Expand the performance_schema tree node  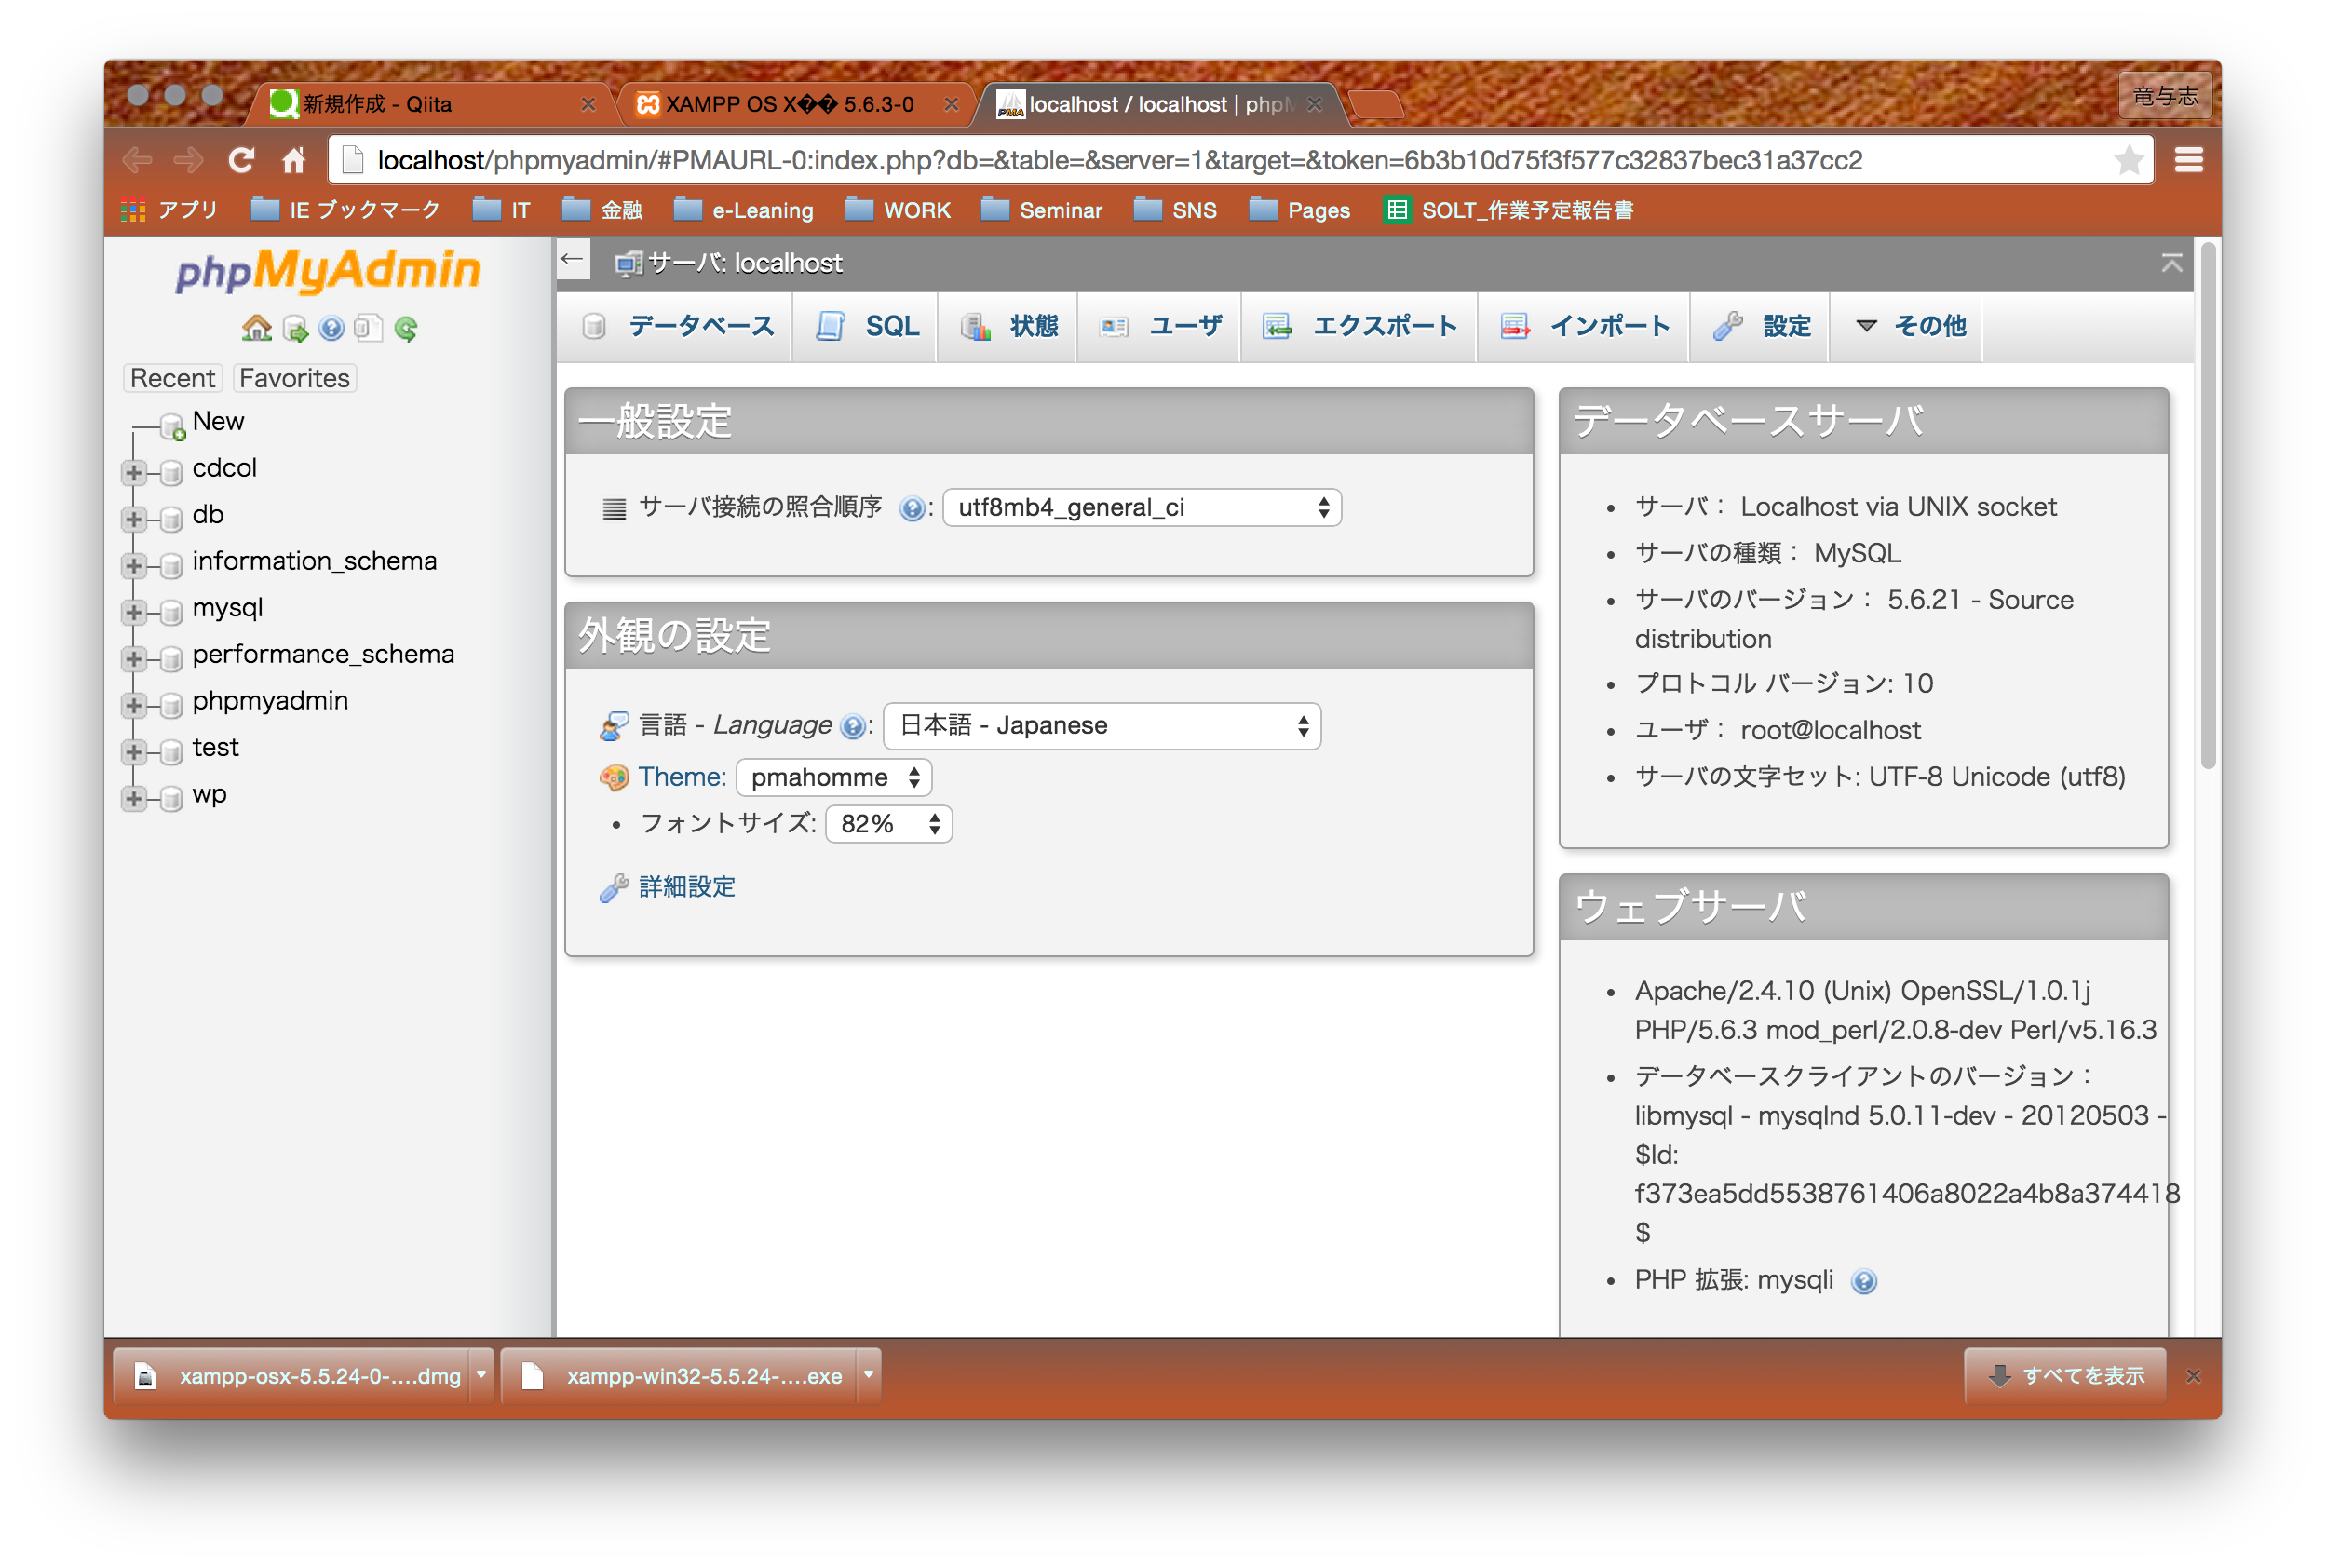click(x=134, y=658)
